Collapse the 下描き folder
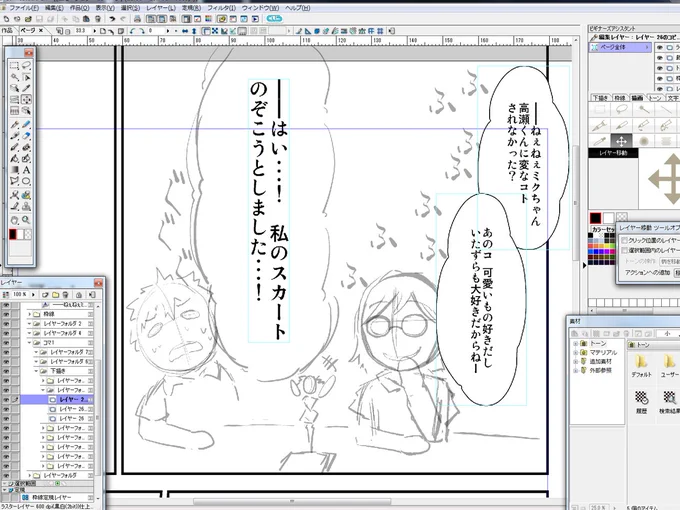 pos(36,371)
